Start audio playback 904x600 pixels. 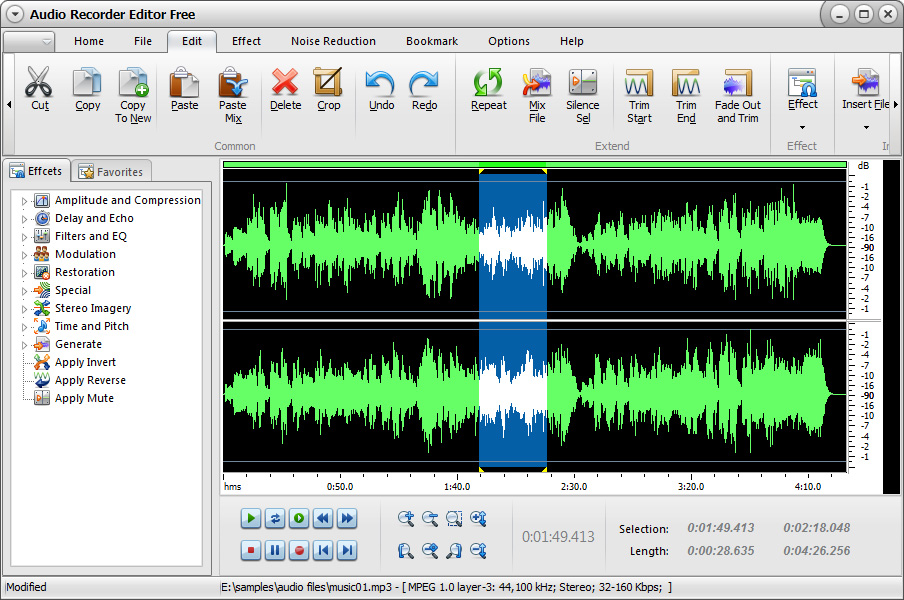[x=250, y=518]
